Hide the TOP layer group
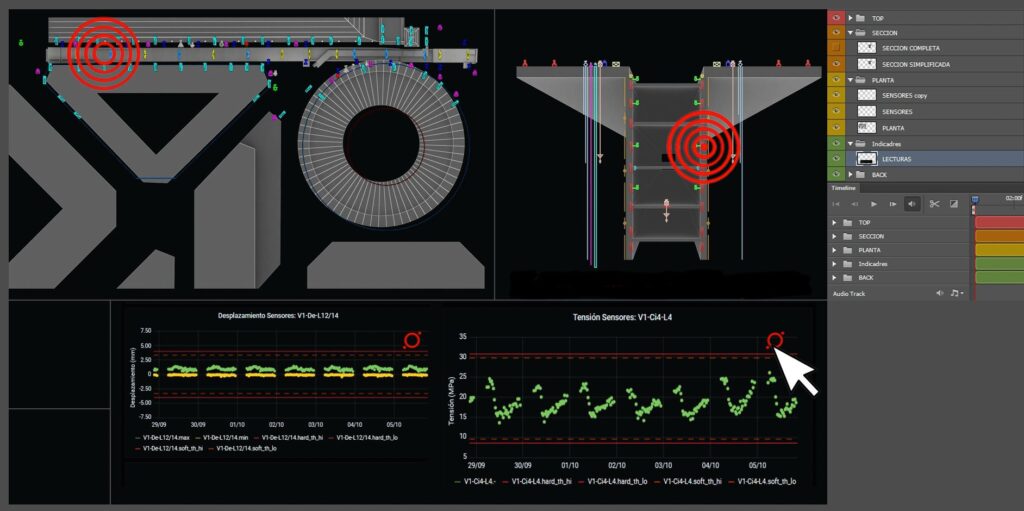The height and width of the screenshot is (511, 1024). tap(837, 18)
